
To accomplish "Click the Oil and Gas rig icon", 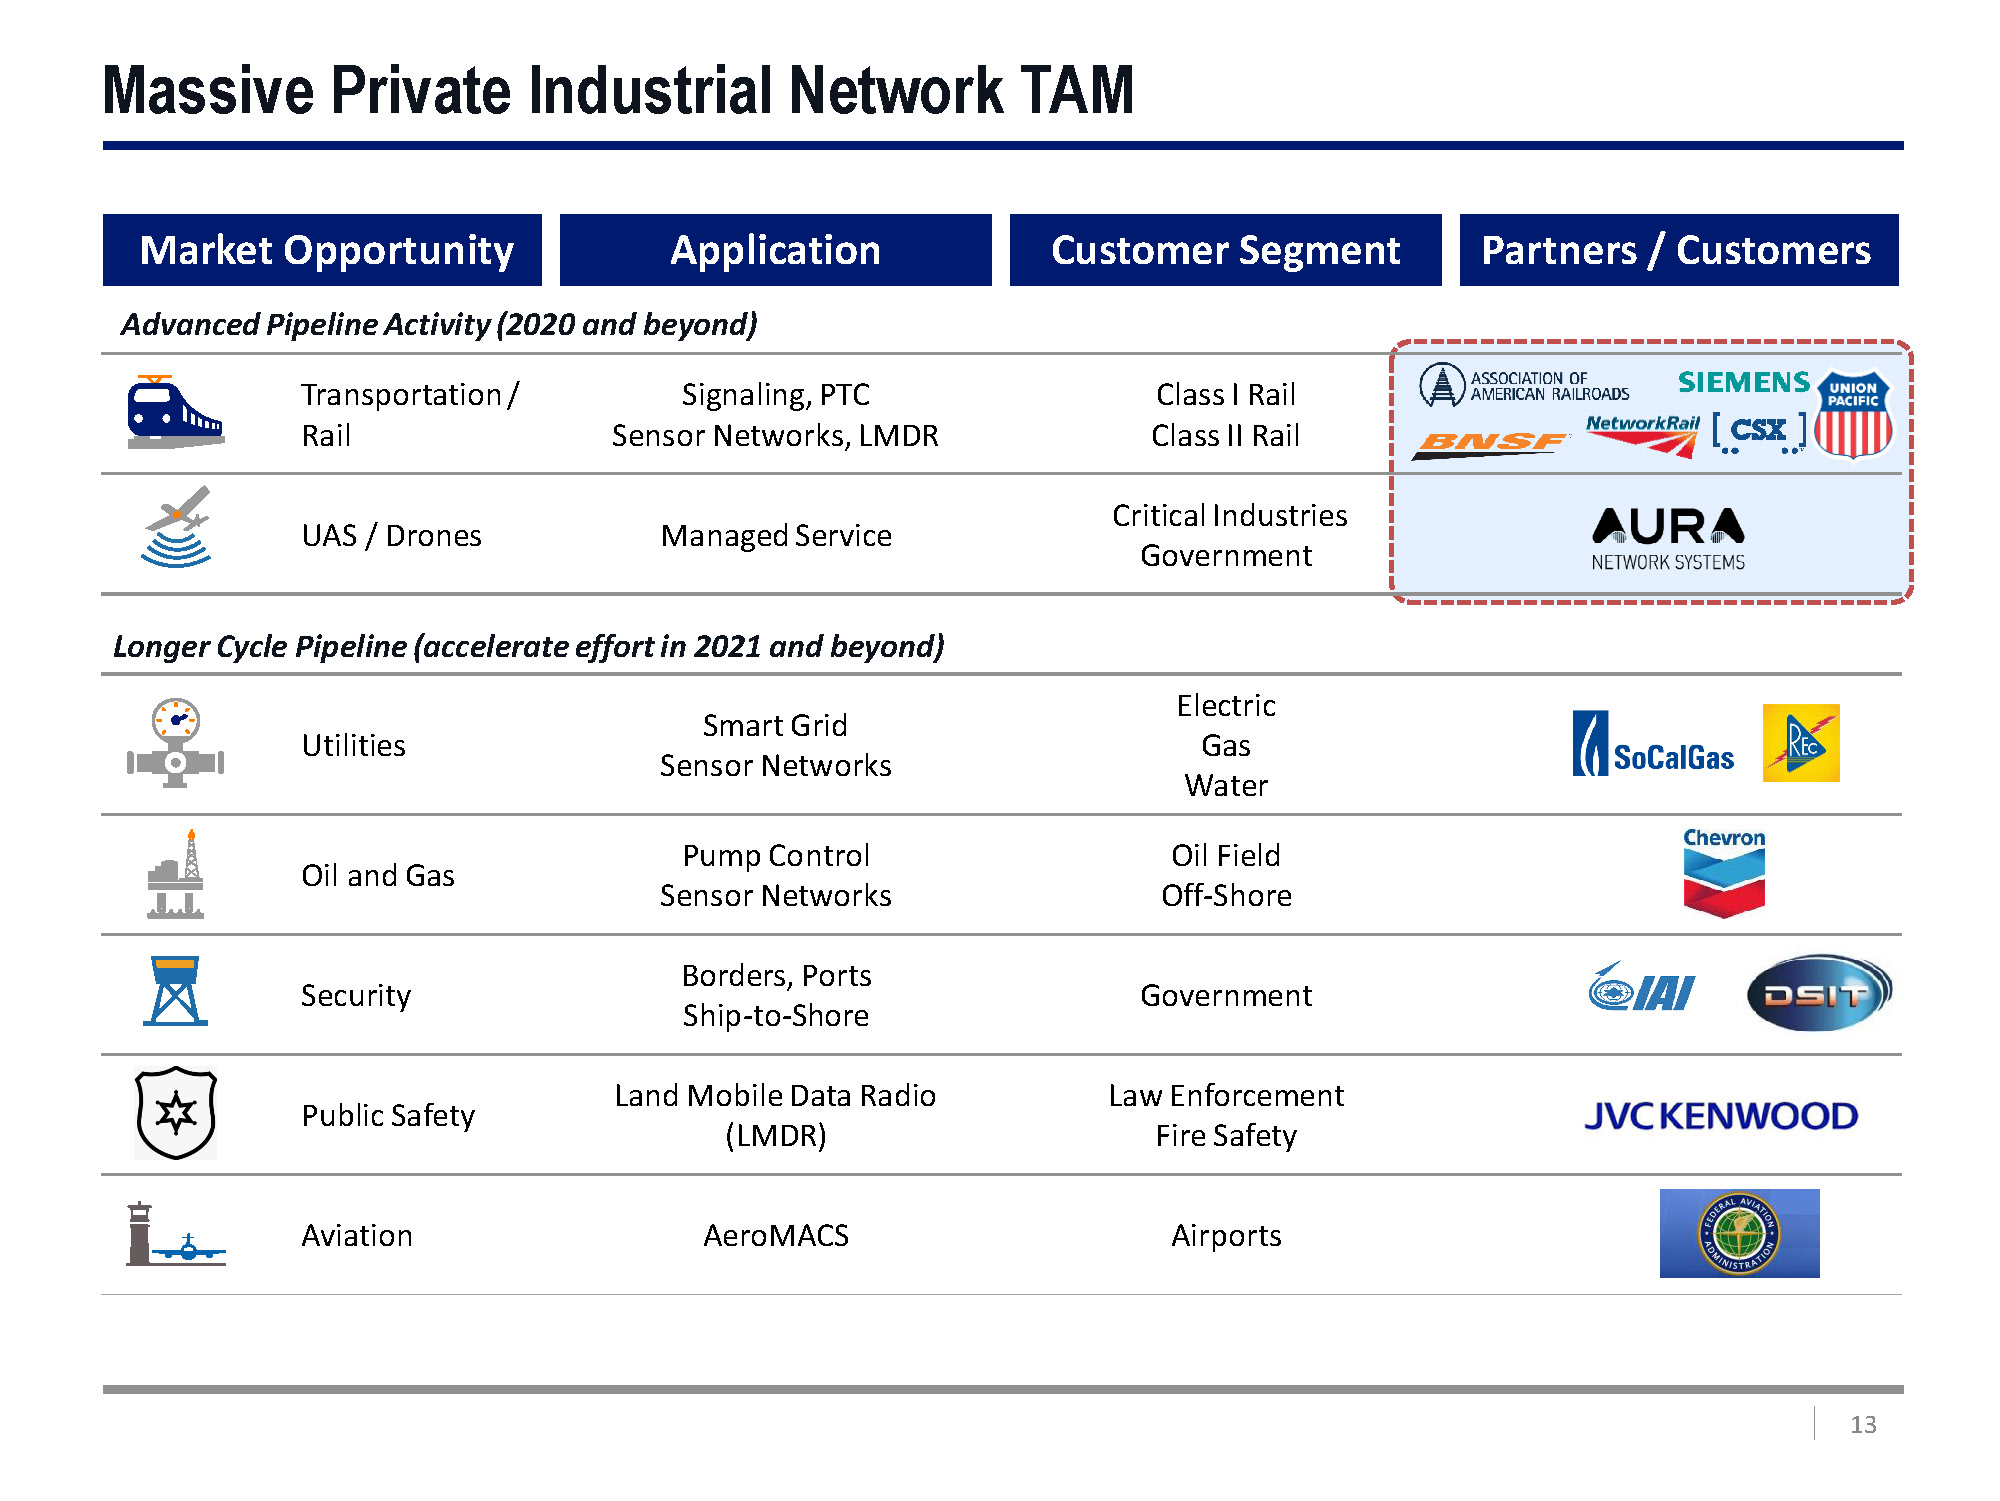I will pos(176,875).
